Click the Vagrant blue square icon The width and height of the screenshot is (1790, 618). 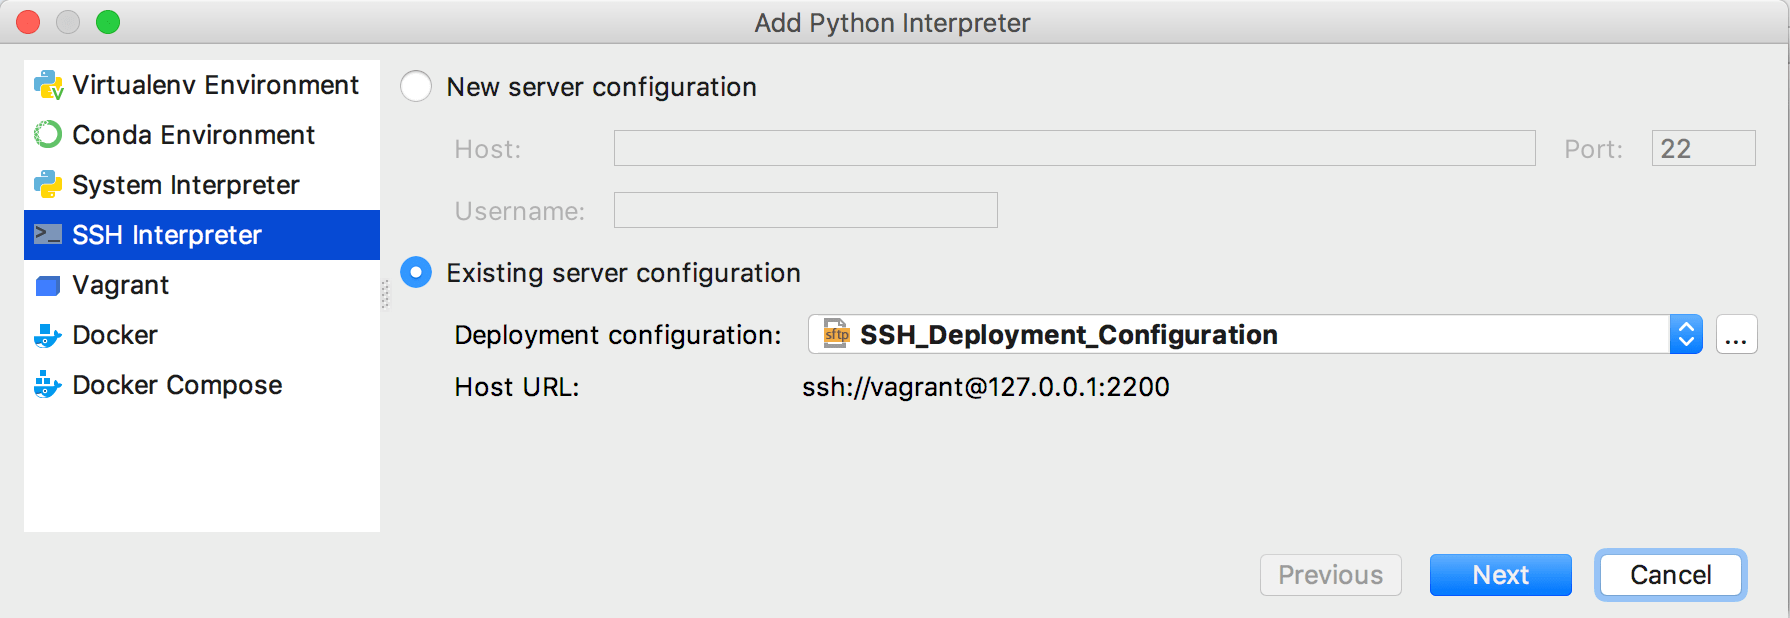48,286
